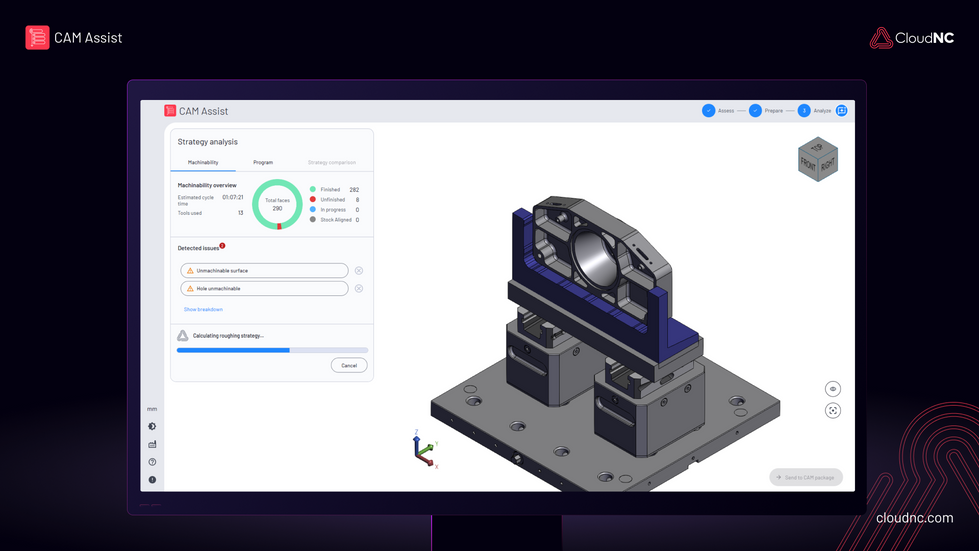Click the CloudNC logo at top right

coord(912,38)
